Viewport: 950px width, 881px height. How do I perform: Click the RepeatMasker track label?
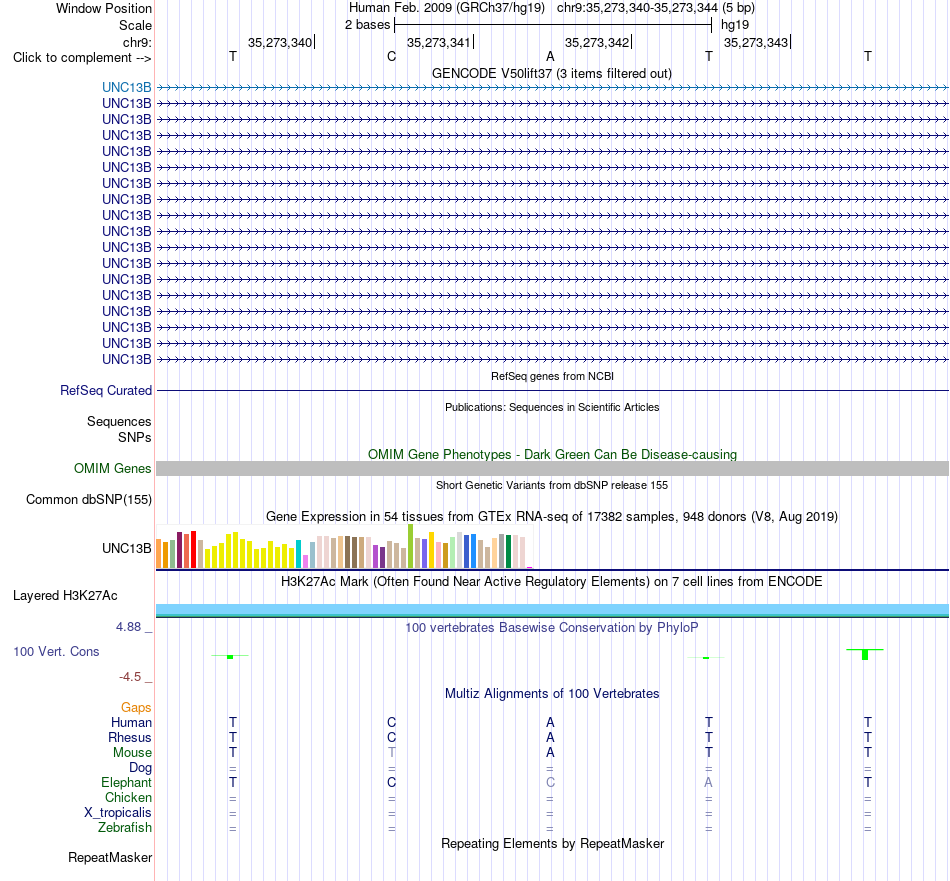coord(110,857)
